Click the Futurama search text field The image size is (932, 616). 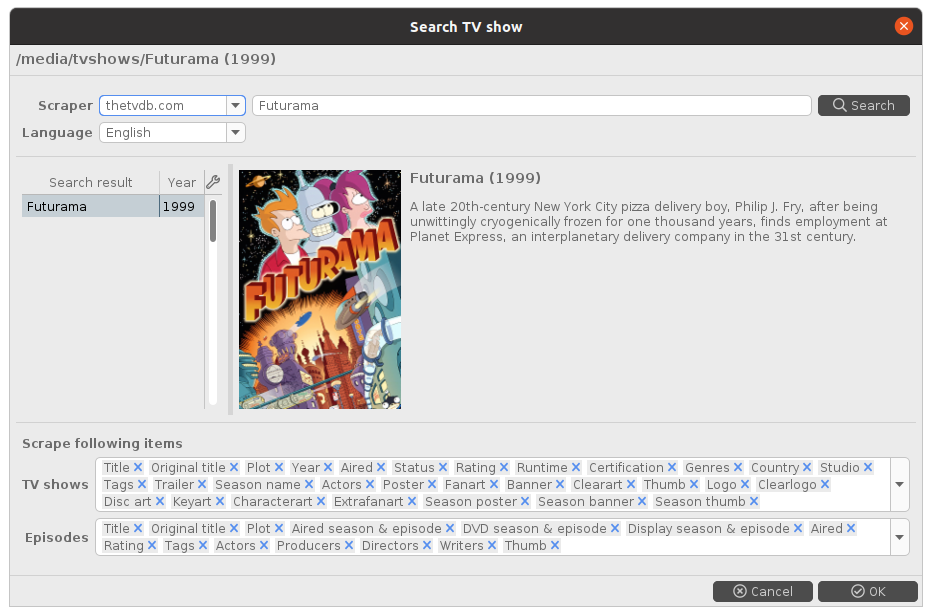[530, 106]
